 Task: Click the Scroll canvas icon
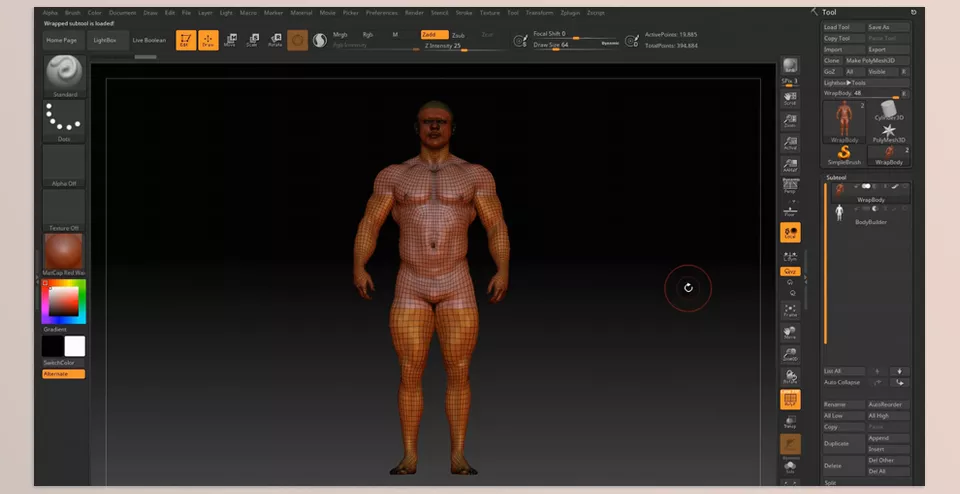790,98
